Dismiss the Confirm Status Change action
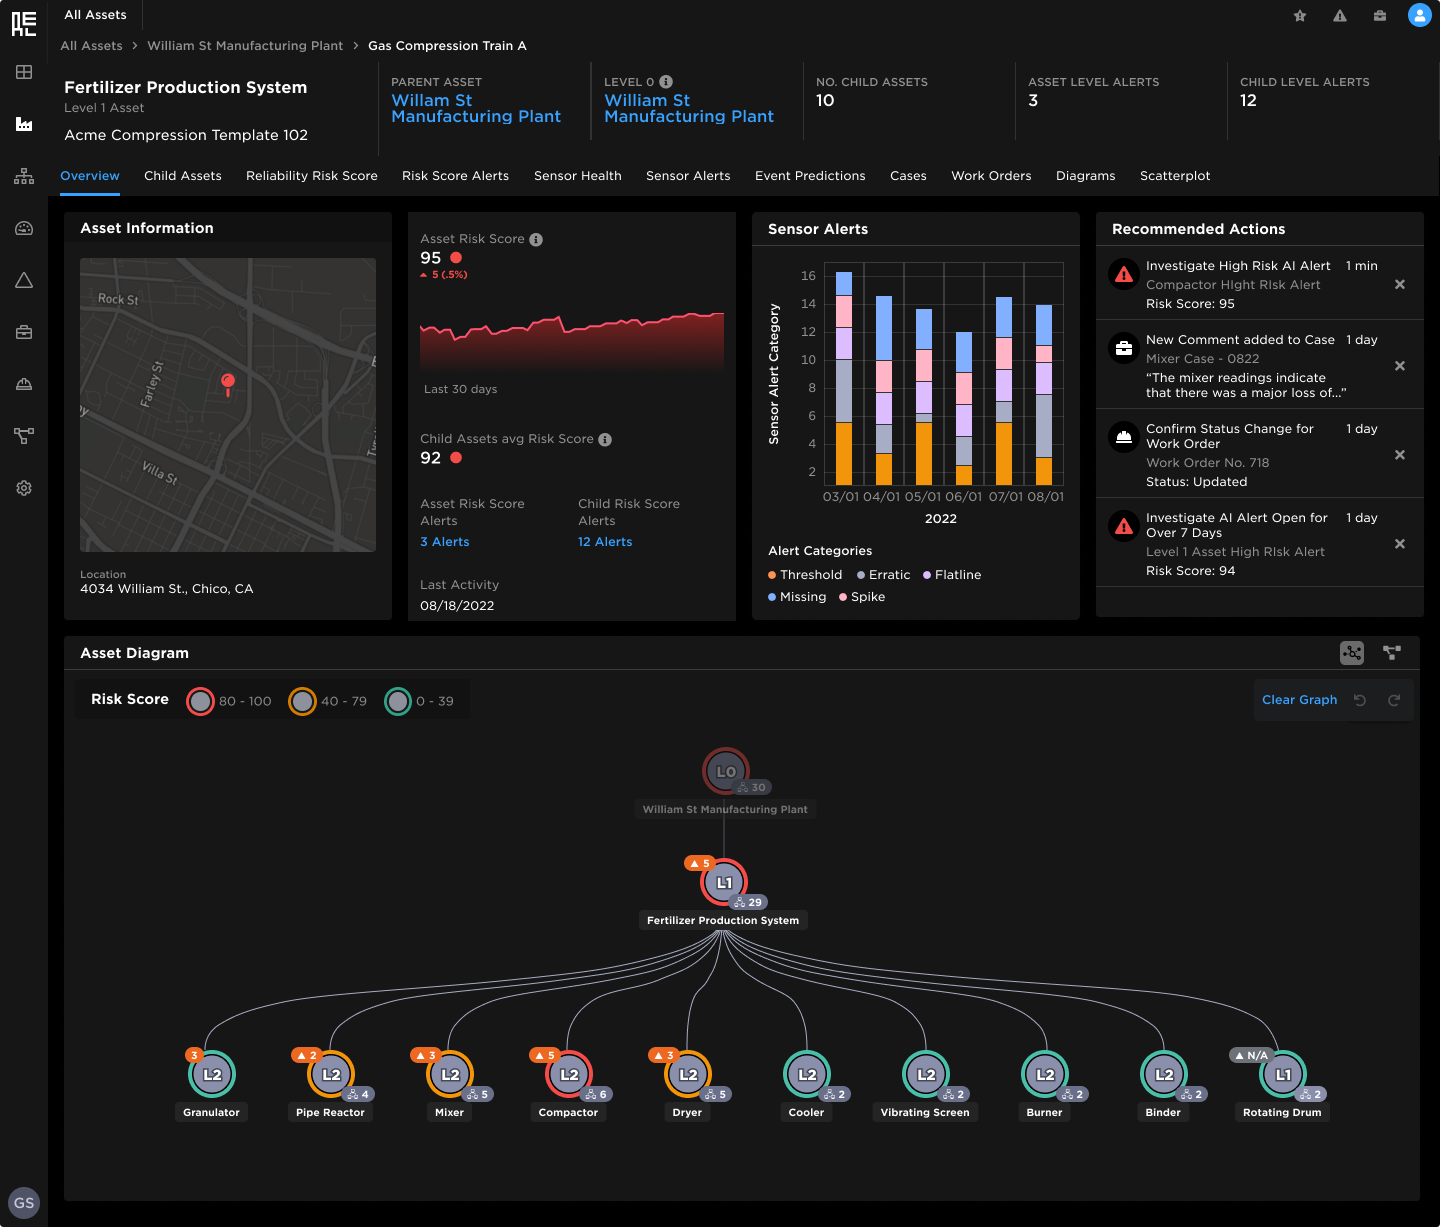This screenshot has width=1440, height=1227. (x=1400, y=455)
